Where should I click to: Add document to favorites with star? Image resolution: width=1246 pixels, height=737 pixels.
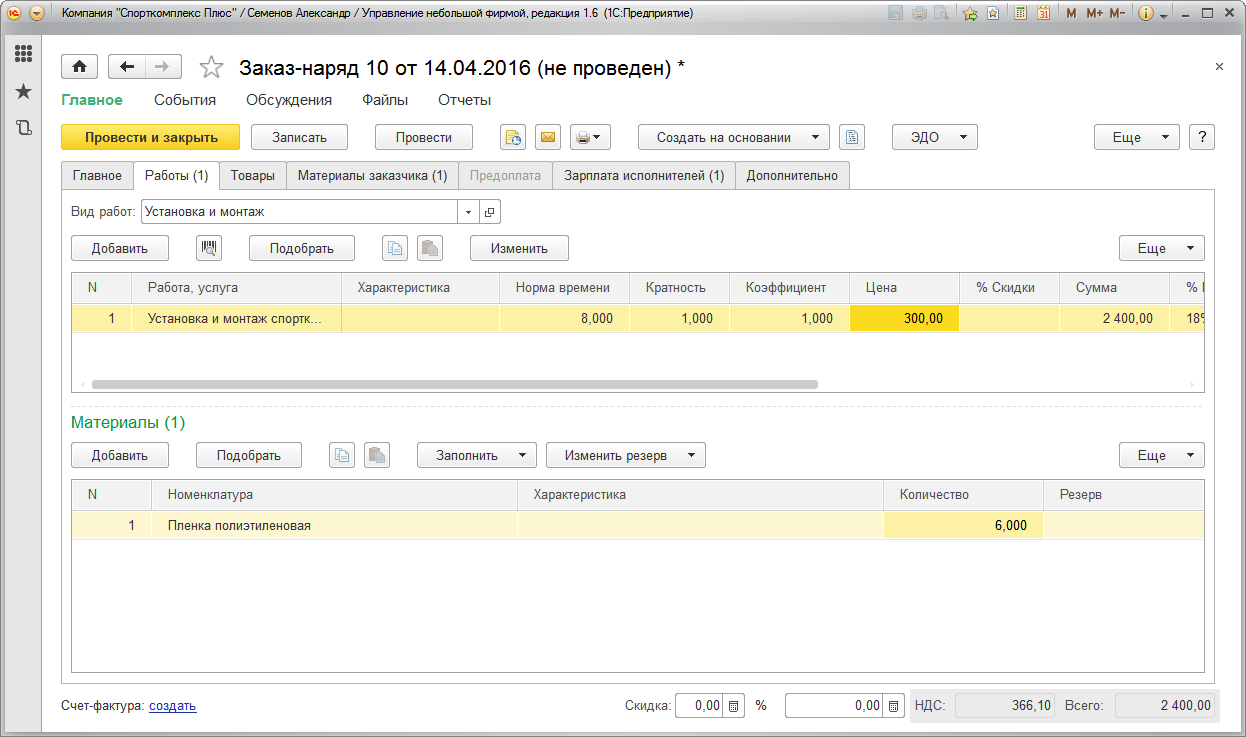(x=211, y=68)
